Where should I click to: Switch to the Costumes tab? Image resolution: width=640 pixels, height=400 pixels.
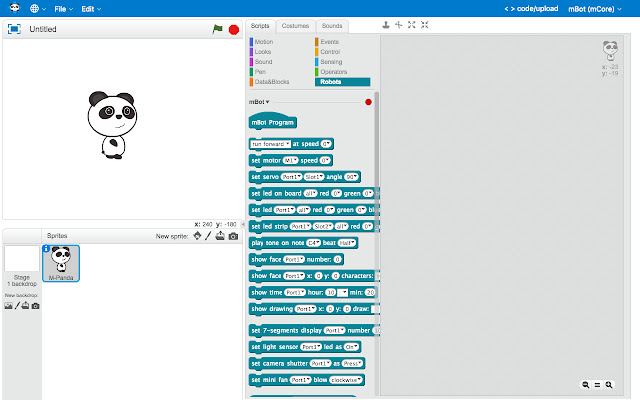[295, 26]
